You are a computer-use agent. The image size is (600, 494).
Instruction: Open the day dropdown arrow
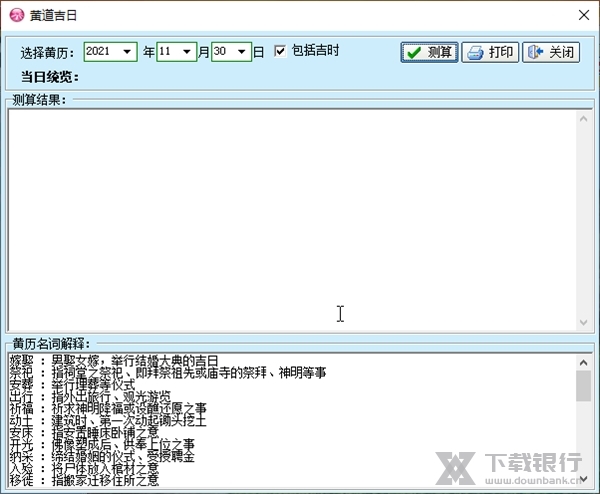[x=241, y=52]
